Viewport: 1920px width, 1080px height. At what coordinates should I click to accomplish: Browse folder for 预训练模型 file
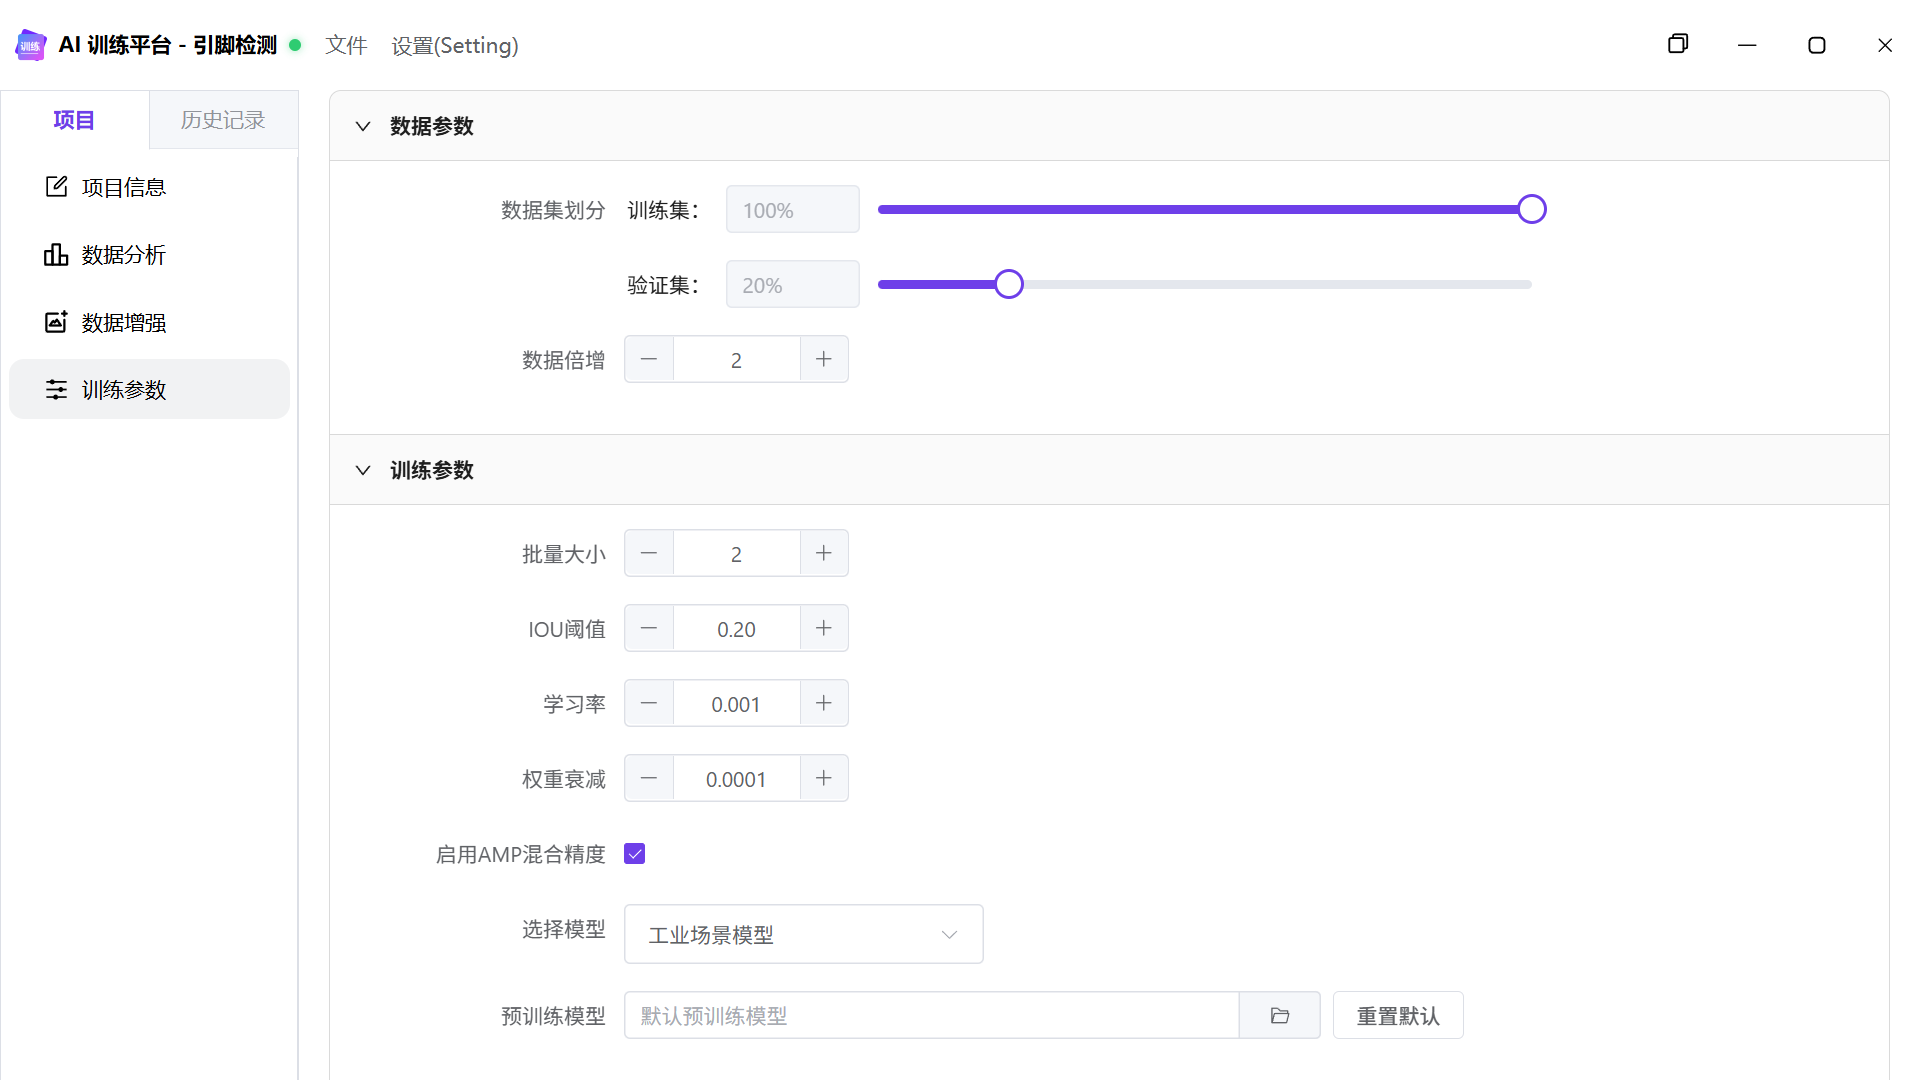point(1280,1016)
